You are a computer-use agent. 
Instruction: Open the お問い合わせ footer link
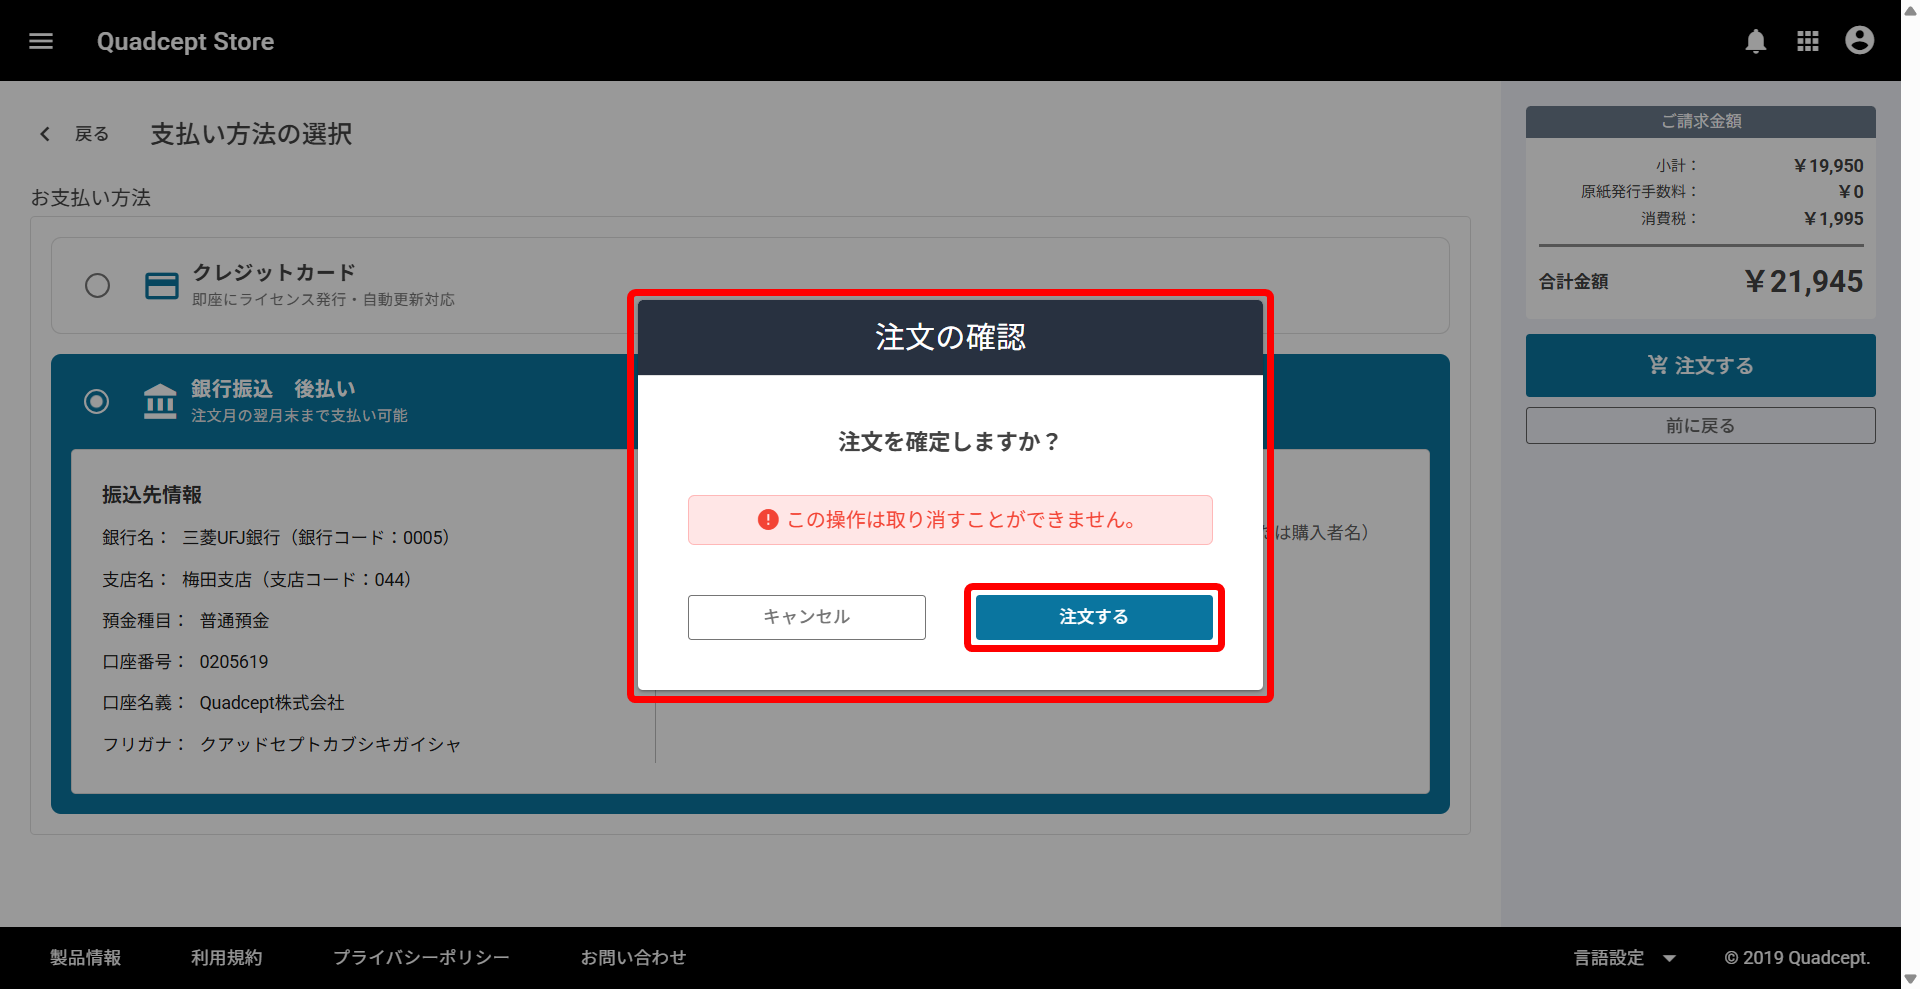(x=634, y=958)
